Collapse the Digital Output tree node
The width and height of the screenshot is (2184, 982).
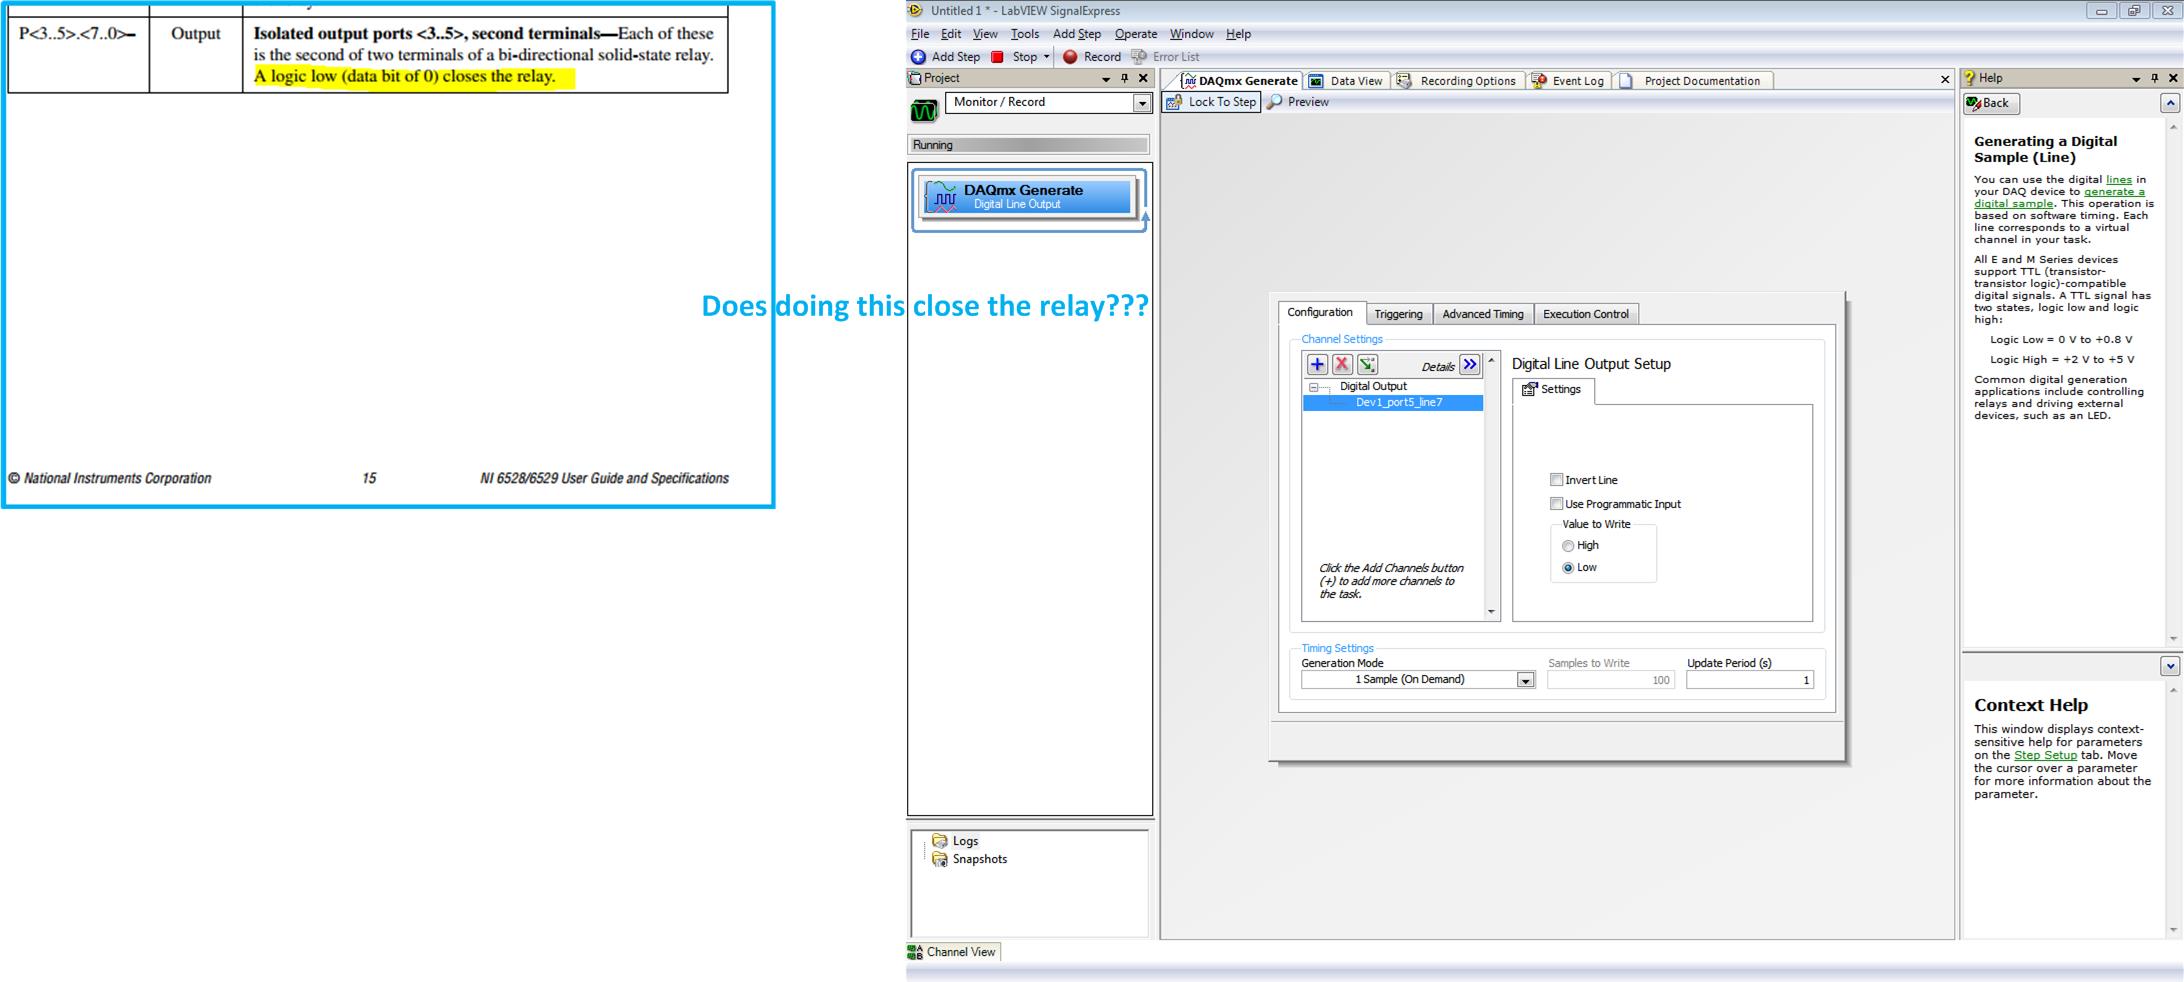coord(1313,387)
